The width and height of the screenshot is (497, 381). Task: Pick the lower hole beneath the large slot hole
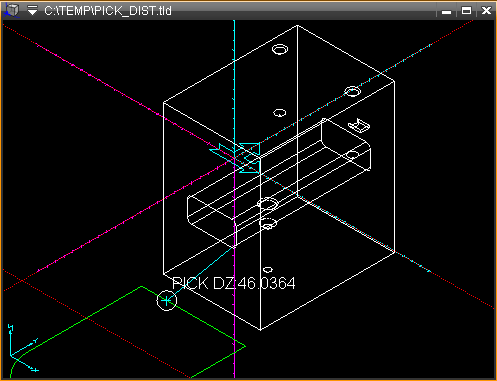point(268,223)
